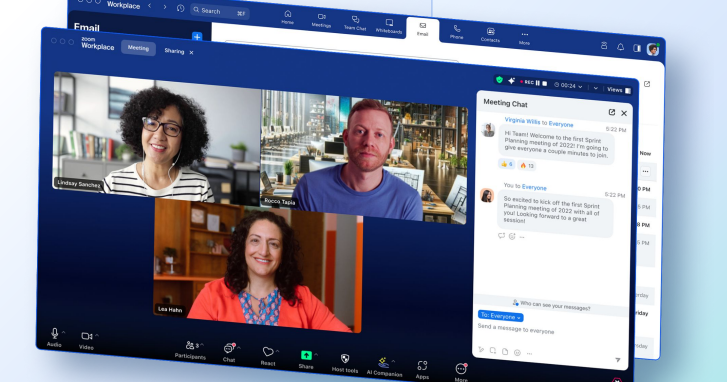
Task: Pop out the Meeting Chat panel
Action: (612, 112)
